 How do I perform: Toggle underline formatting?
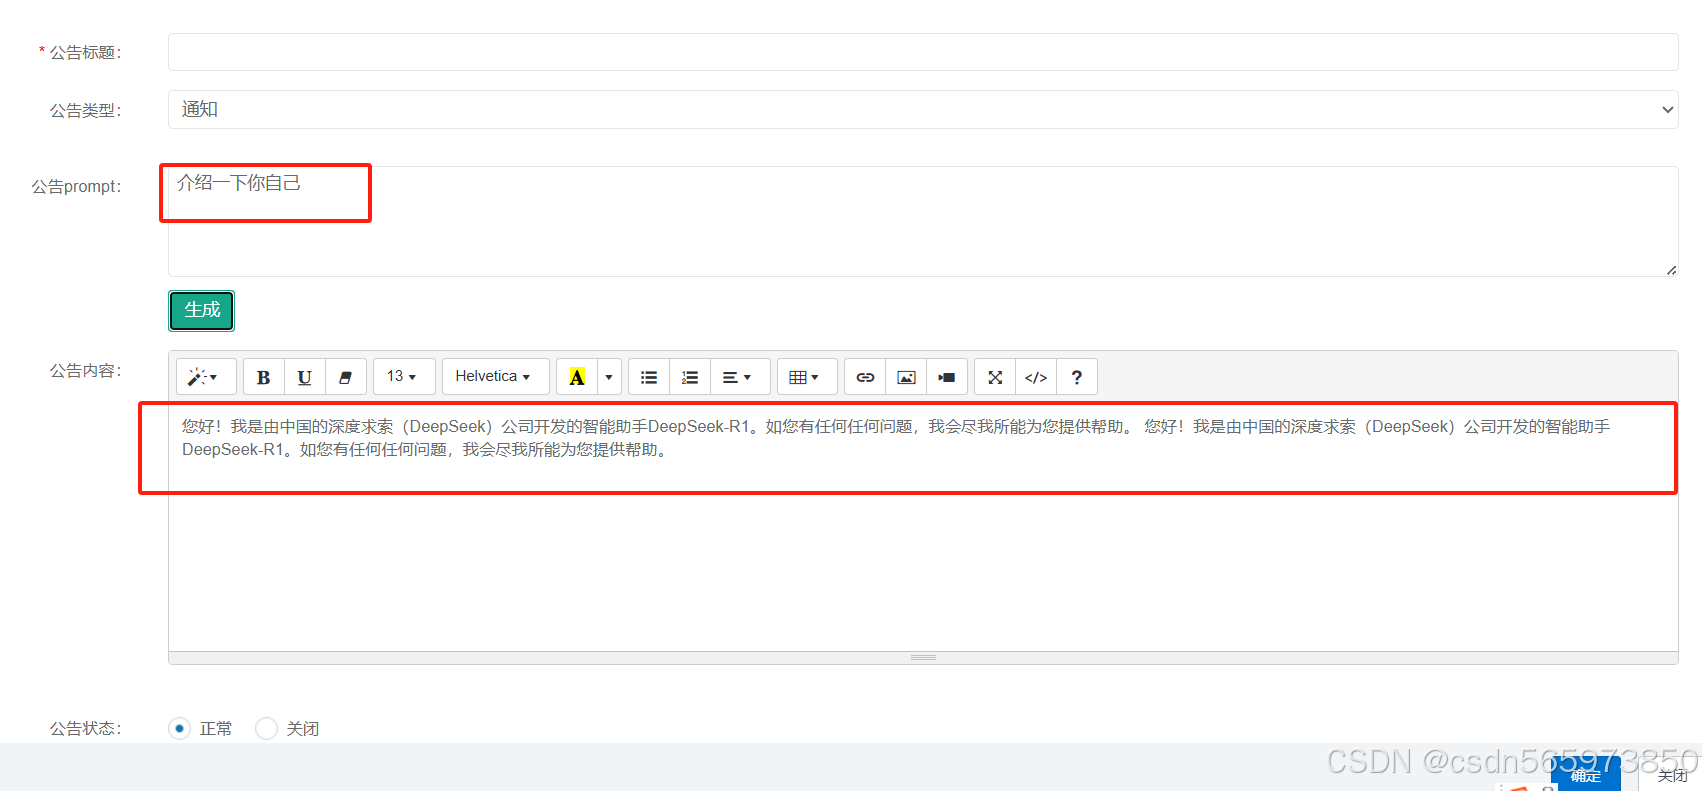click(305, 377)
